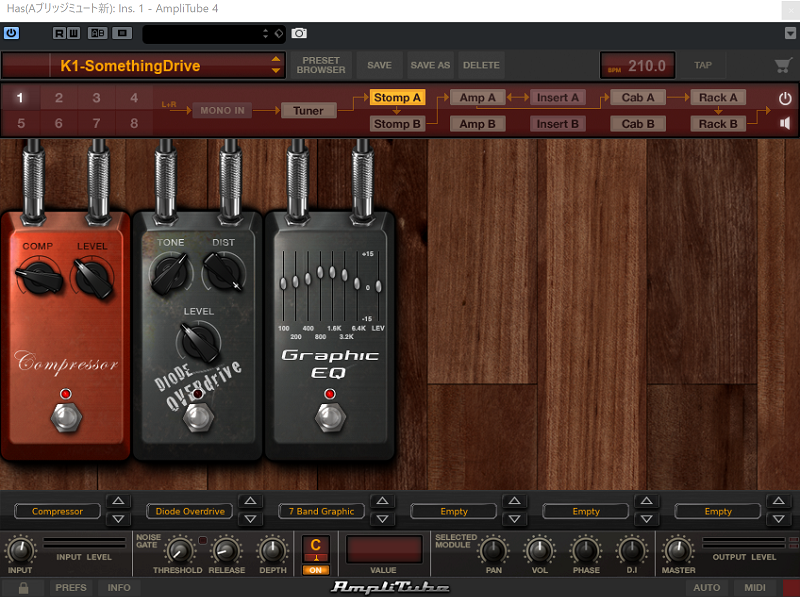This screenshot has height=597, width=800.
Task: Click the Graphic EQ LEV slider
Action: tap(379, 286)
